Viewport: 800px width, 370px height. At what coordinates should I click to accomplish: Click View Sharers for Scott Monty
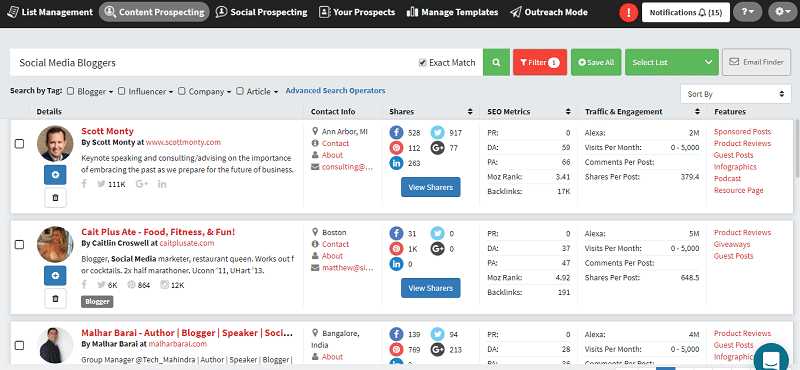pyautogui.click(x=431, y=187)
